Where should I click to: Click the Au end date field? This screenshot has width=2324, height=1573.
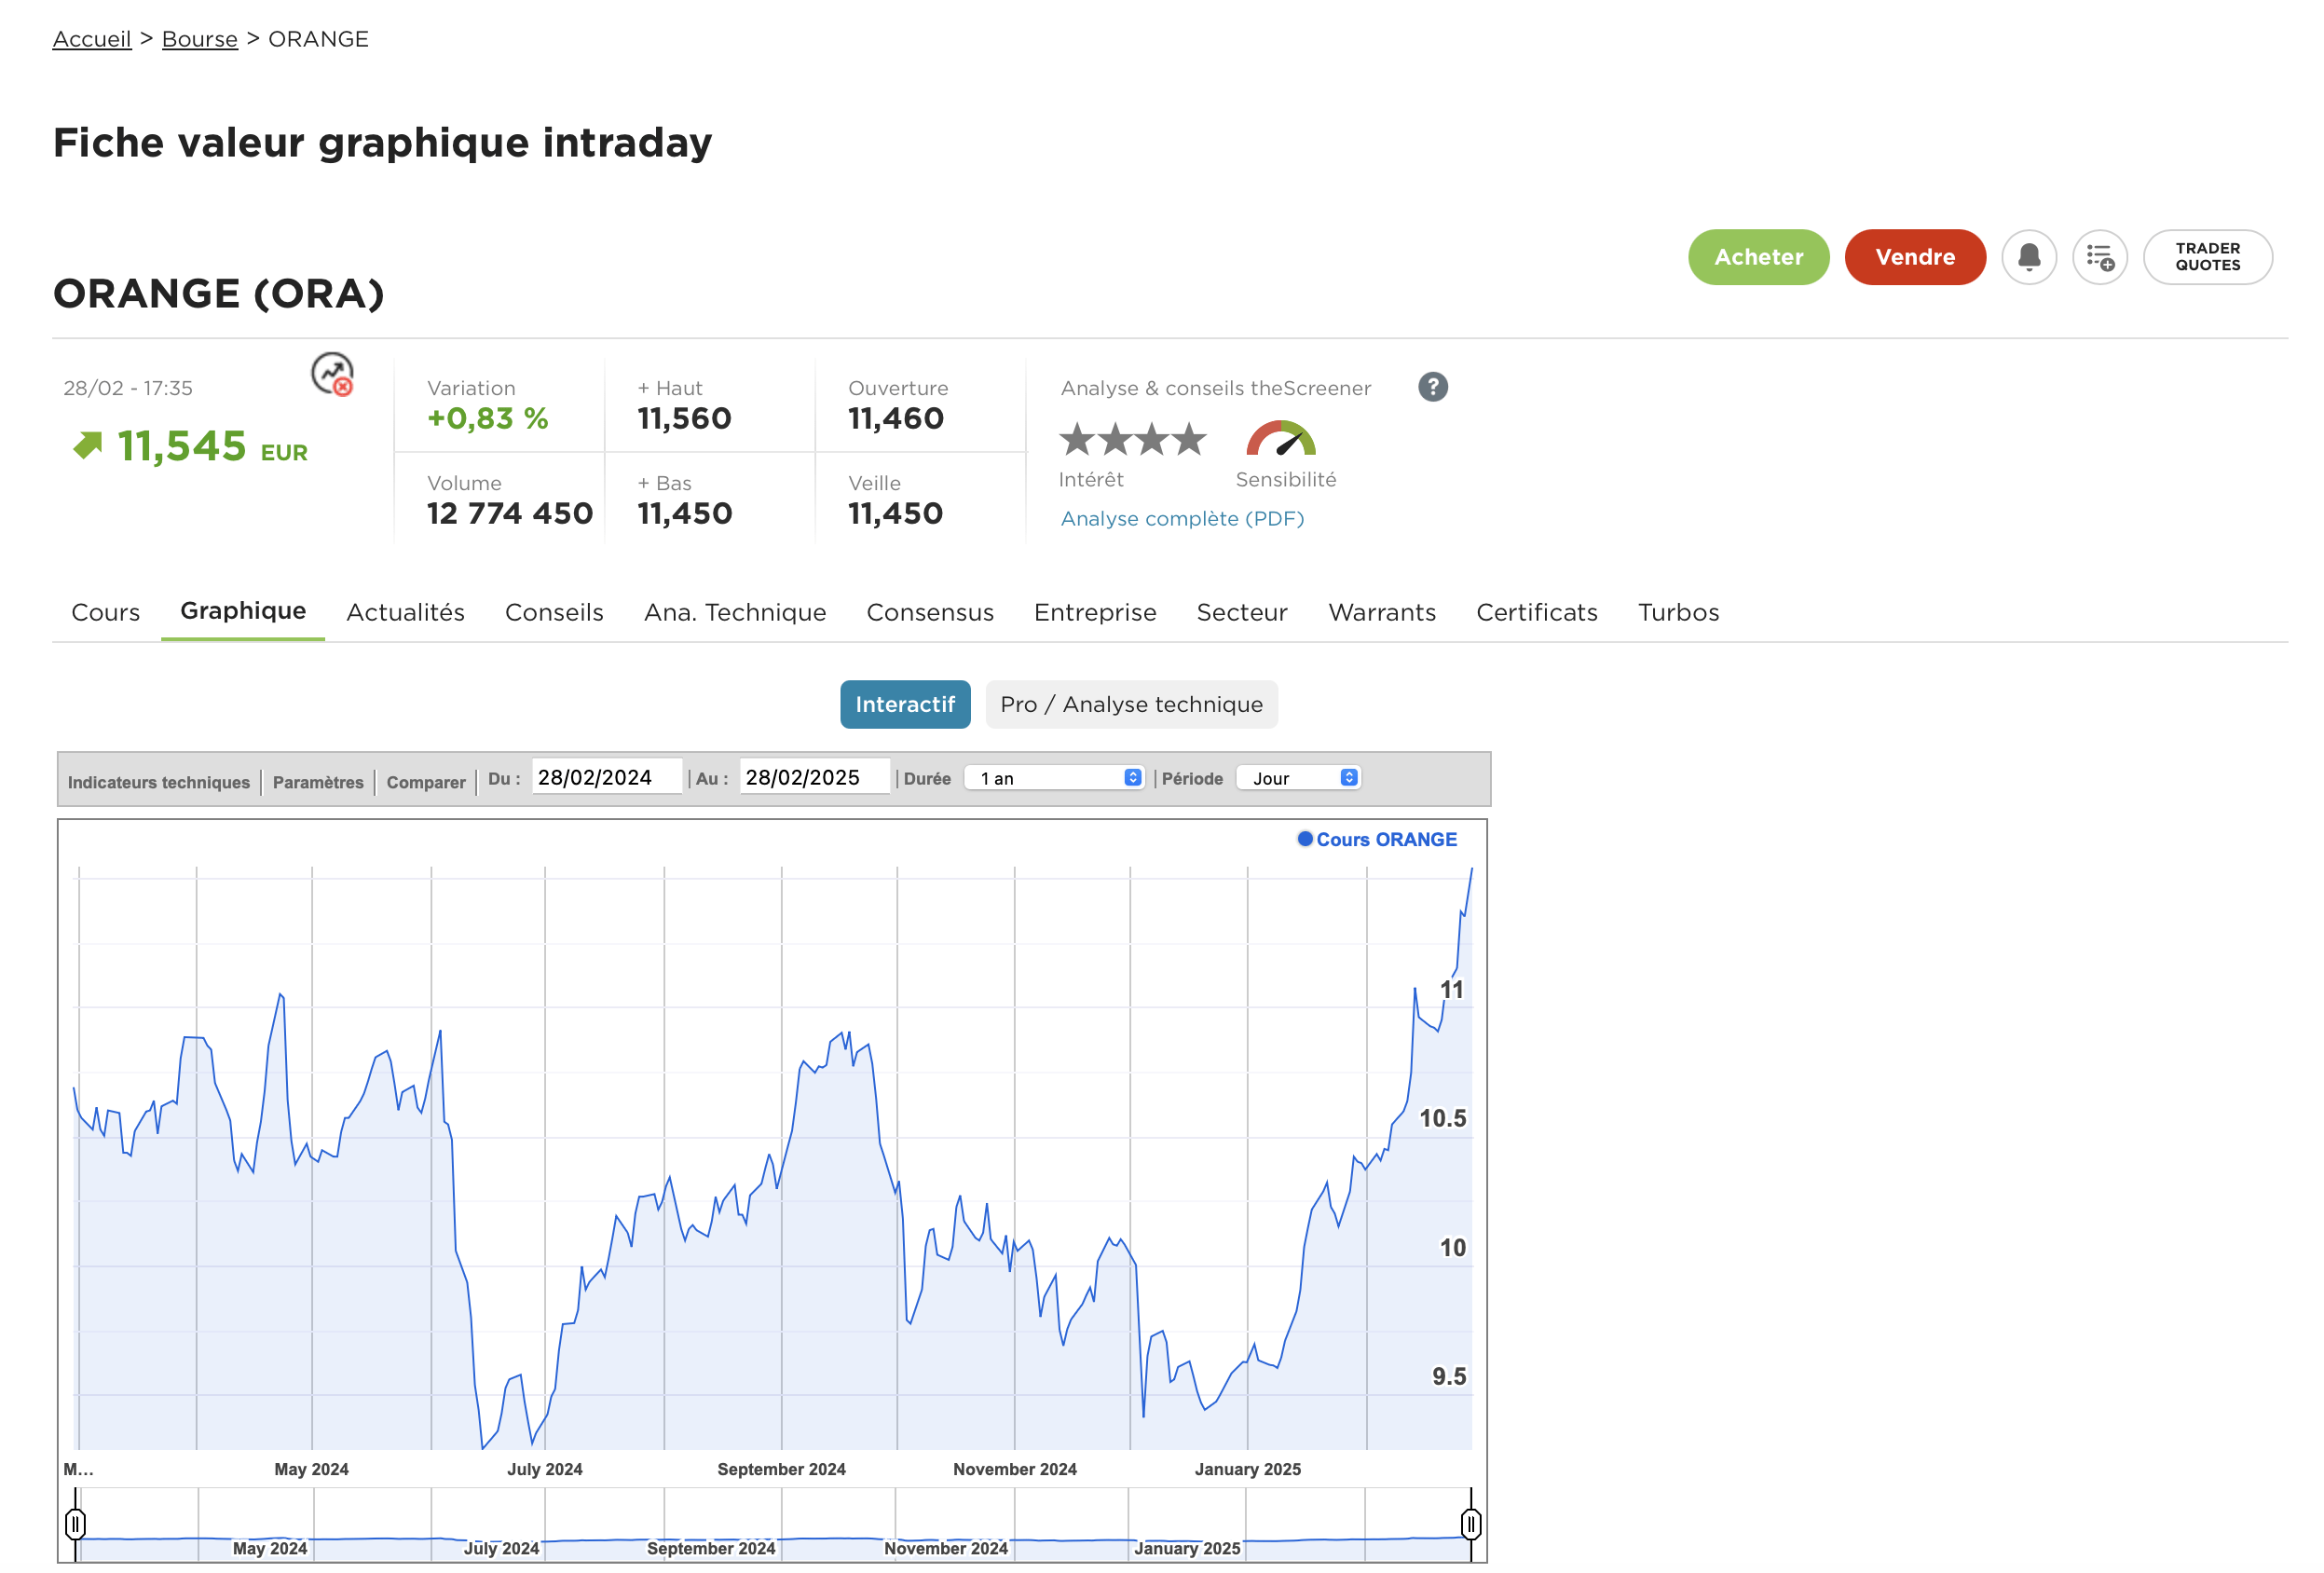click(x=814, y=777)
